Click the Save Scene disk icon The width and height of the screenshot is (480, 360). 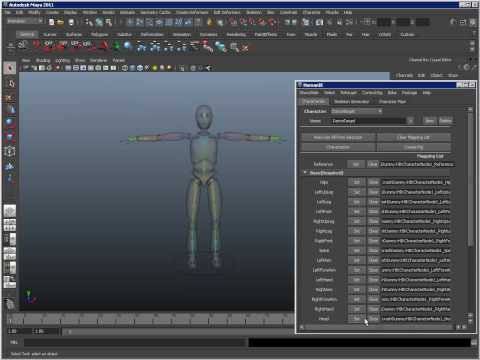point(71,22)
